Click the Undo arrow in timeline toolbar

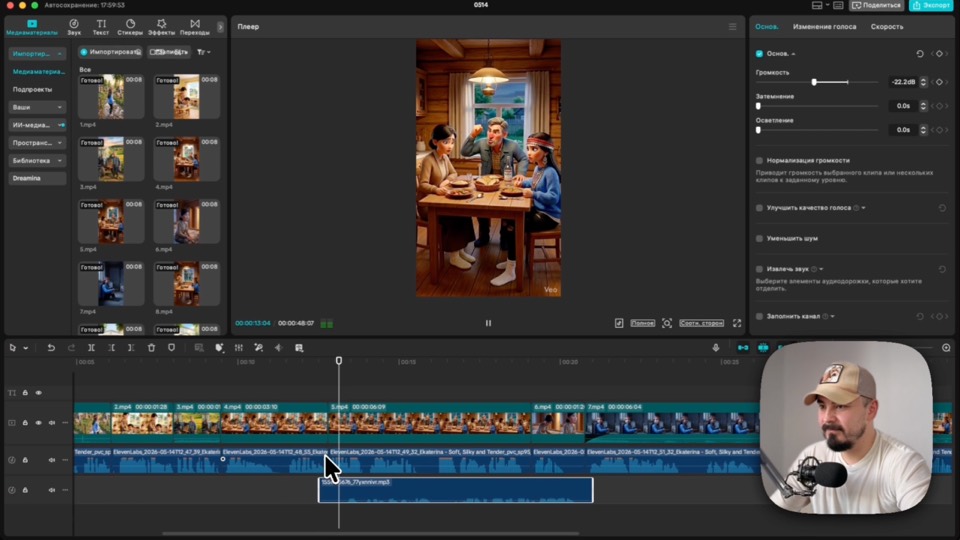pos(51,348)
